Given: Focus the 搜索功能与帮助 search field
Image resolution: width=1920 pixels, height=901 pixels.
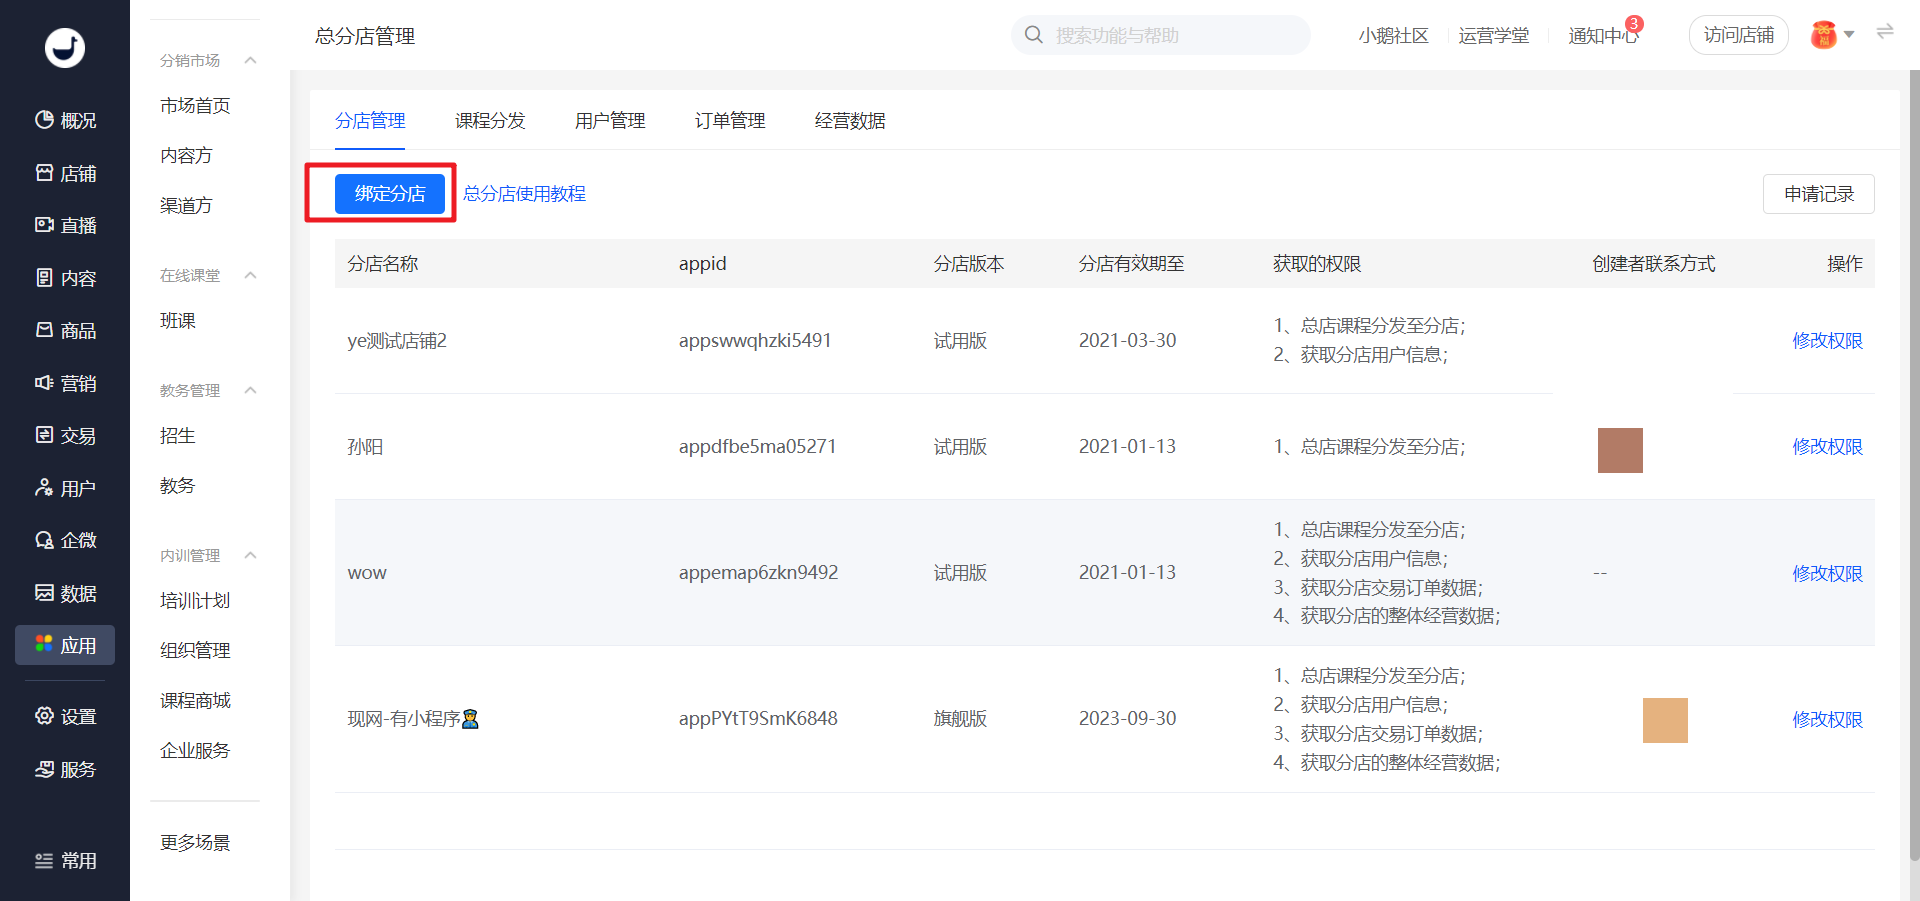Looking at the screenshot, I should 1160,35.
